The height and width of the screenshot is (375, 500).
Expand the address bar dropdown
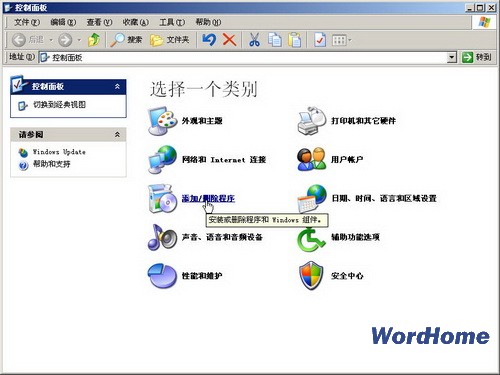451,57
